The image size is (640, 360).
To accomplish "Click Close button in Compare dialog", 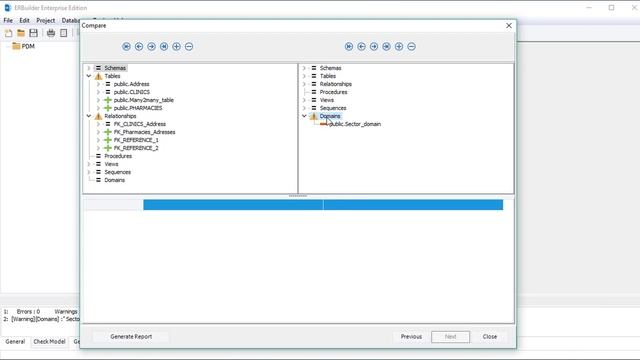I will (x=490, y=337).
